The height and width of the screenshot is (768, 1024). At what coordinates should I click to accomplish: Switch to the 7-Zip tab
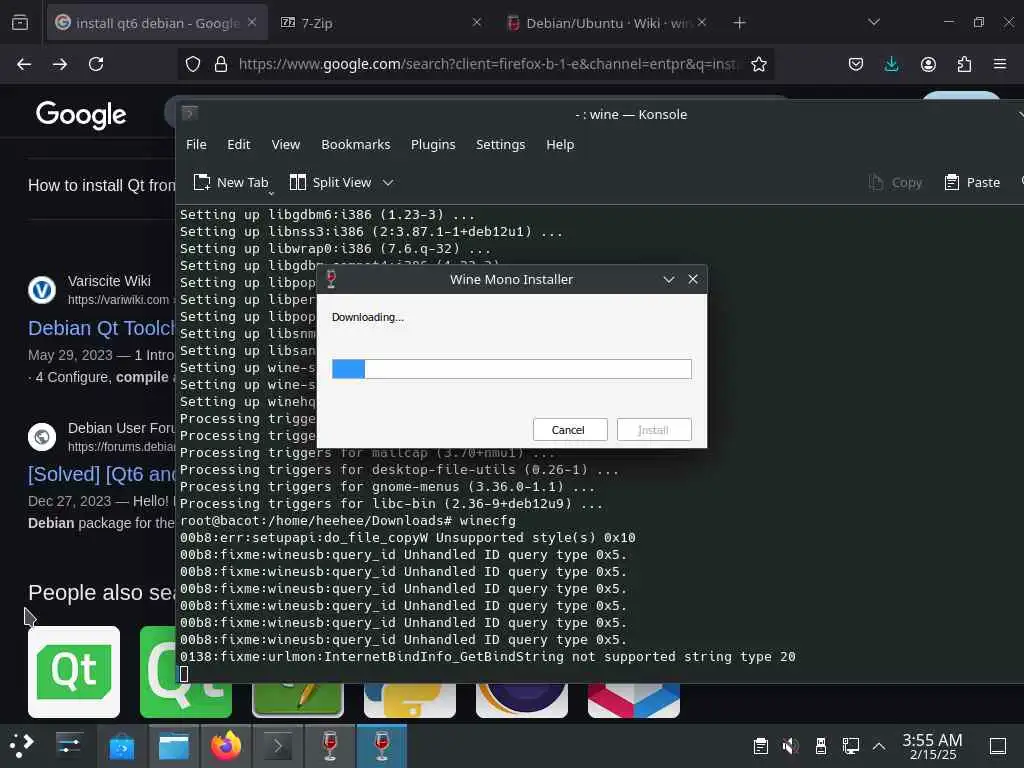[x=379, y=23]
